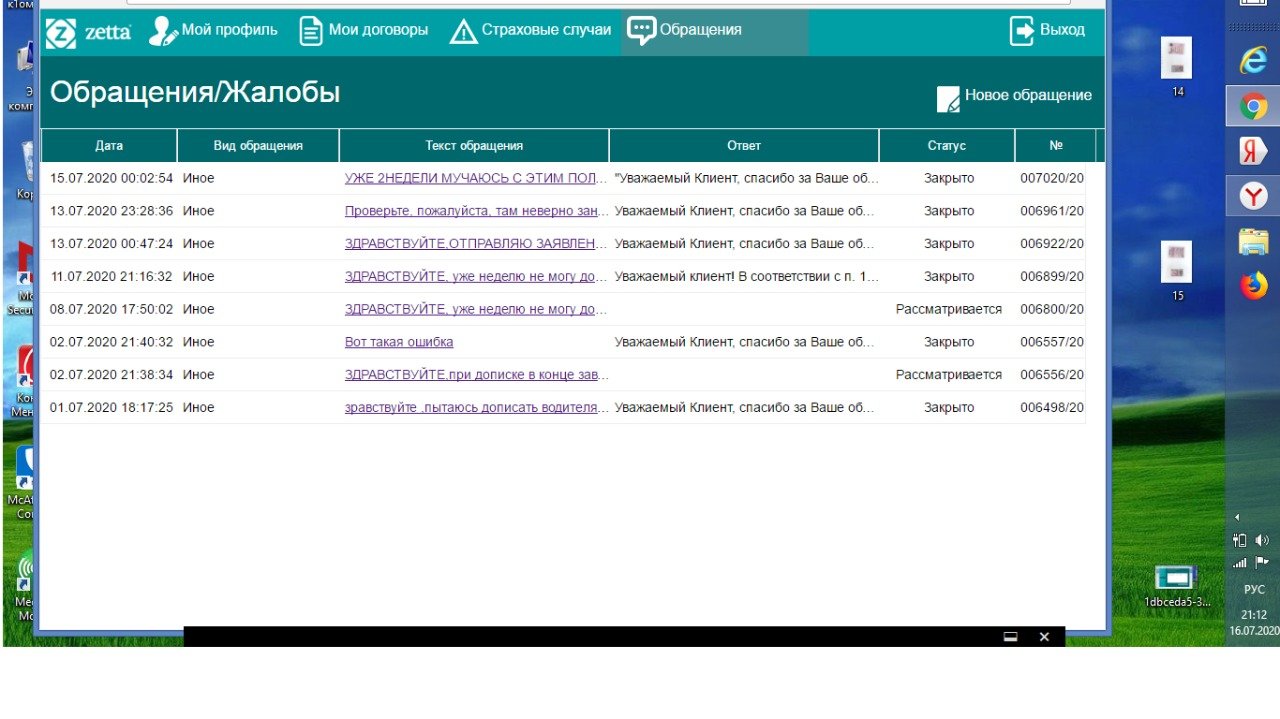The width and height of the screenshot is (1280, 719).
Task: Click the Новое обращение pencil icon
Action: tap(948, 99)
